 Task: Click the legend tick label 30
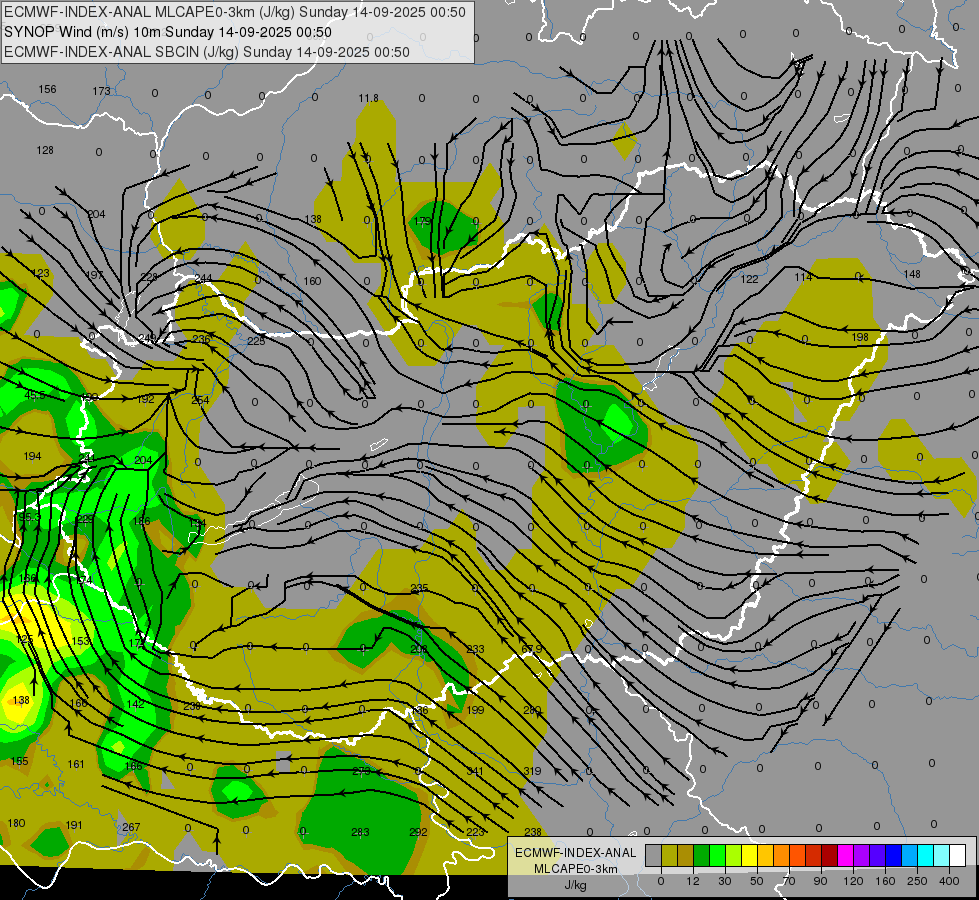725,881
